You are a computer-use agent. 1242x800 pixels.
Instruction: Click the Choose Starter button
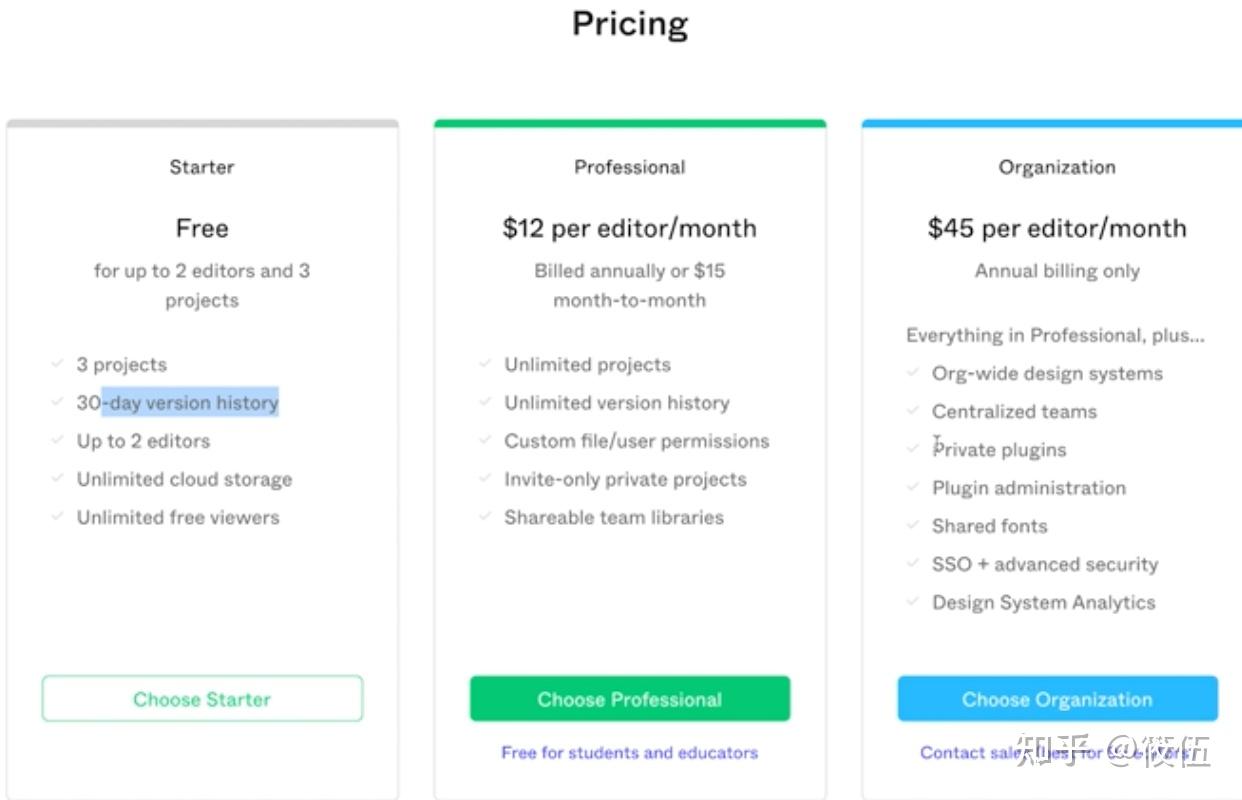point(202,699)
